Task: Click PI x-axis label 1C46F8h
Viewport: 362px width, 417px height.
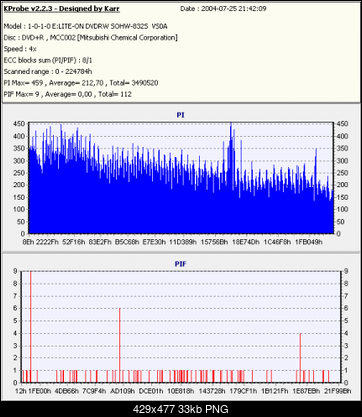Action: tap(277, 242)
